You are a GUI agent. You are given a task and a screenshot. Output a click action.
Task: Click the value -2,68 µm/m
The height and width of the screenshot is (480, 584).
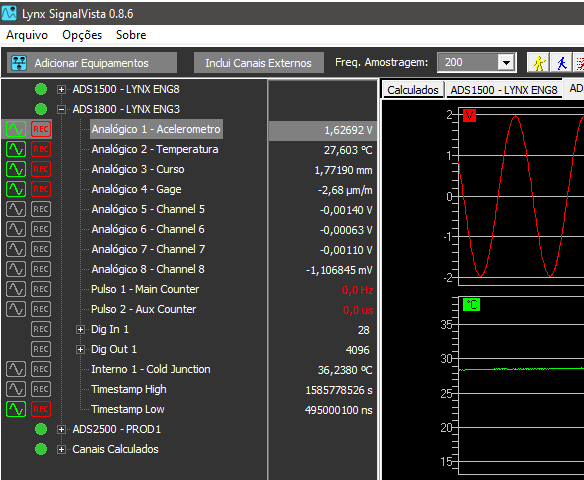(x=345, y=190)
